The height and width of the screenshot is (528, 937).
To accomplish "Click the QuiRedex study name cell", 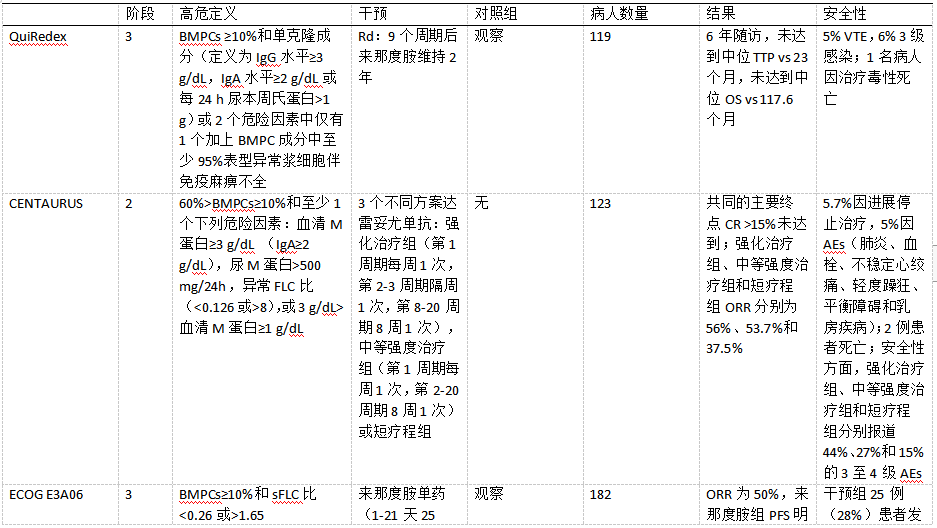I will point(38,37).
